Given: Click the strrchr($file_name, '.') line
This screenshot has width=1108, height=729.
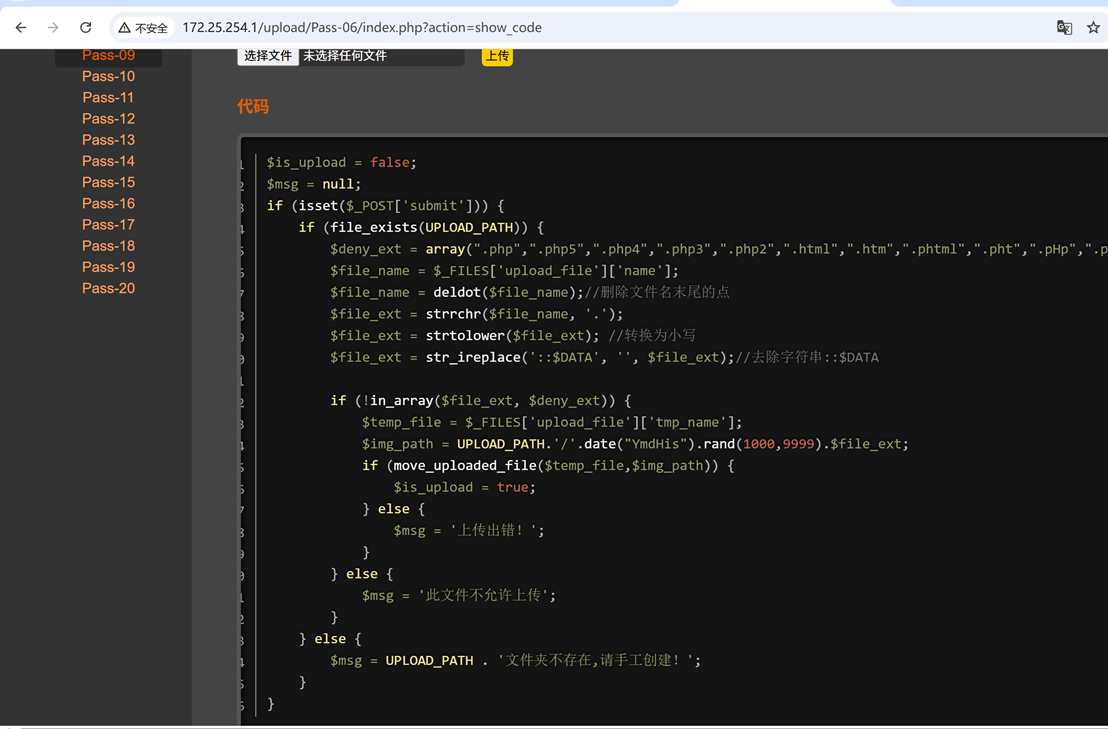Looking at the screenshot, I should 477,314.
